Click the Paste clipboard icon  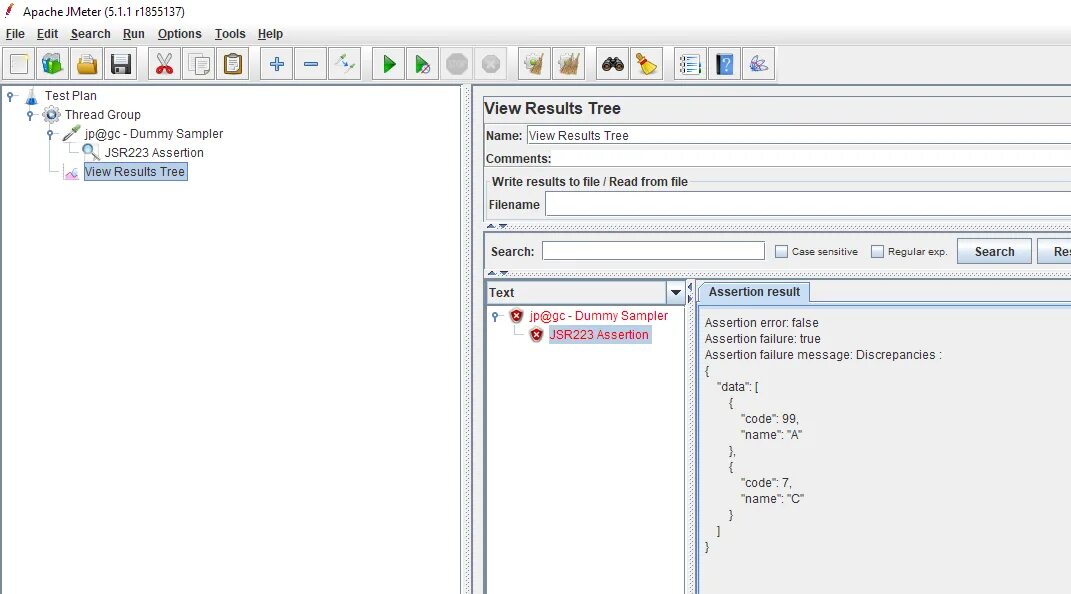(233, 64)
